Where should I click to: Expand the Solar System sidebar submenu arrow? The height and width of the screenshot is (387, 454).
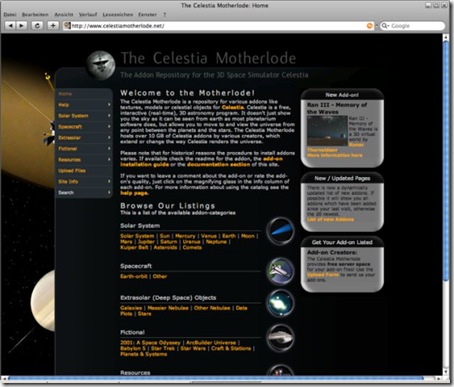[109, 116]
